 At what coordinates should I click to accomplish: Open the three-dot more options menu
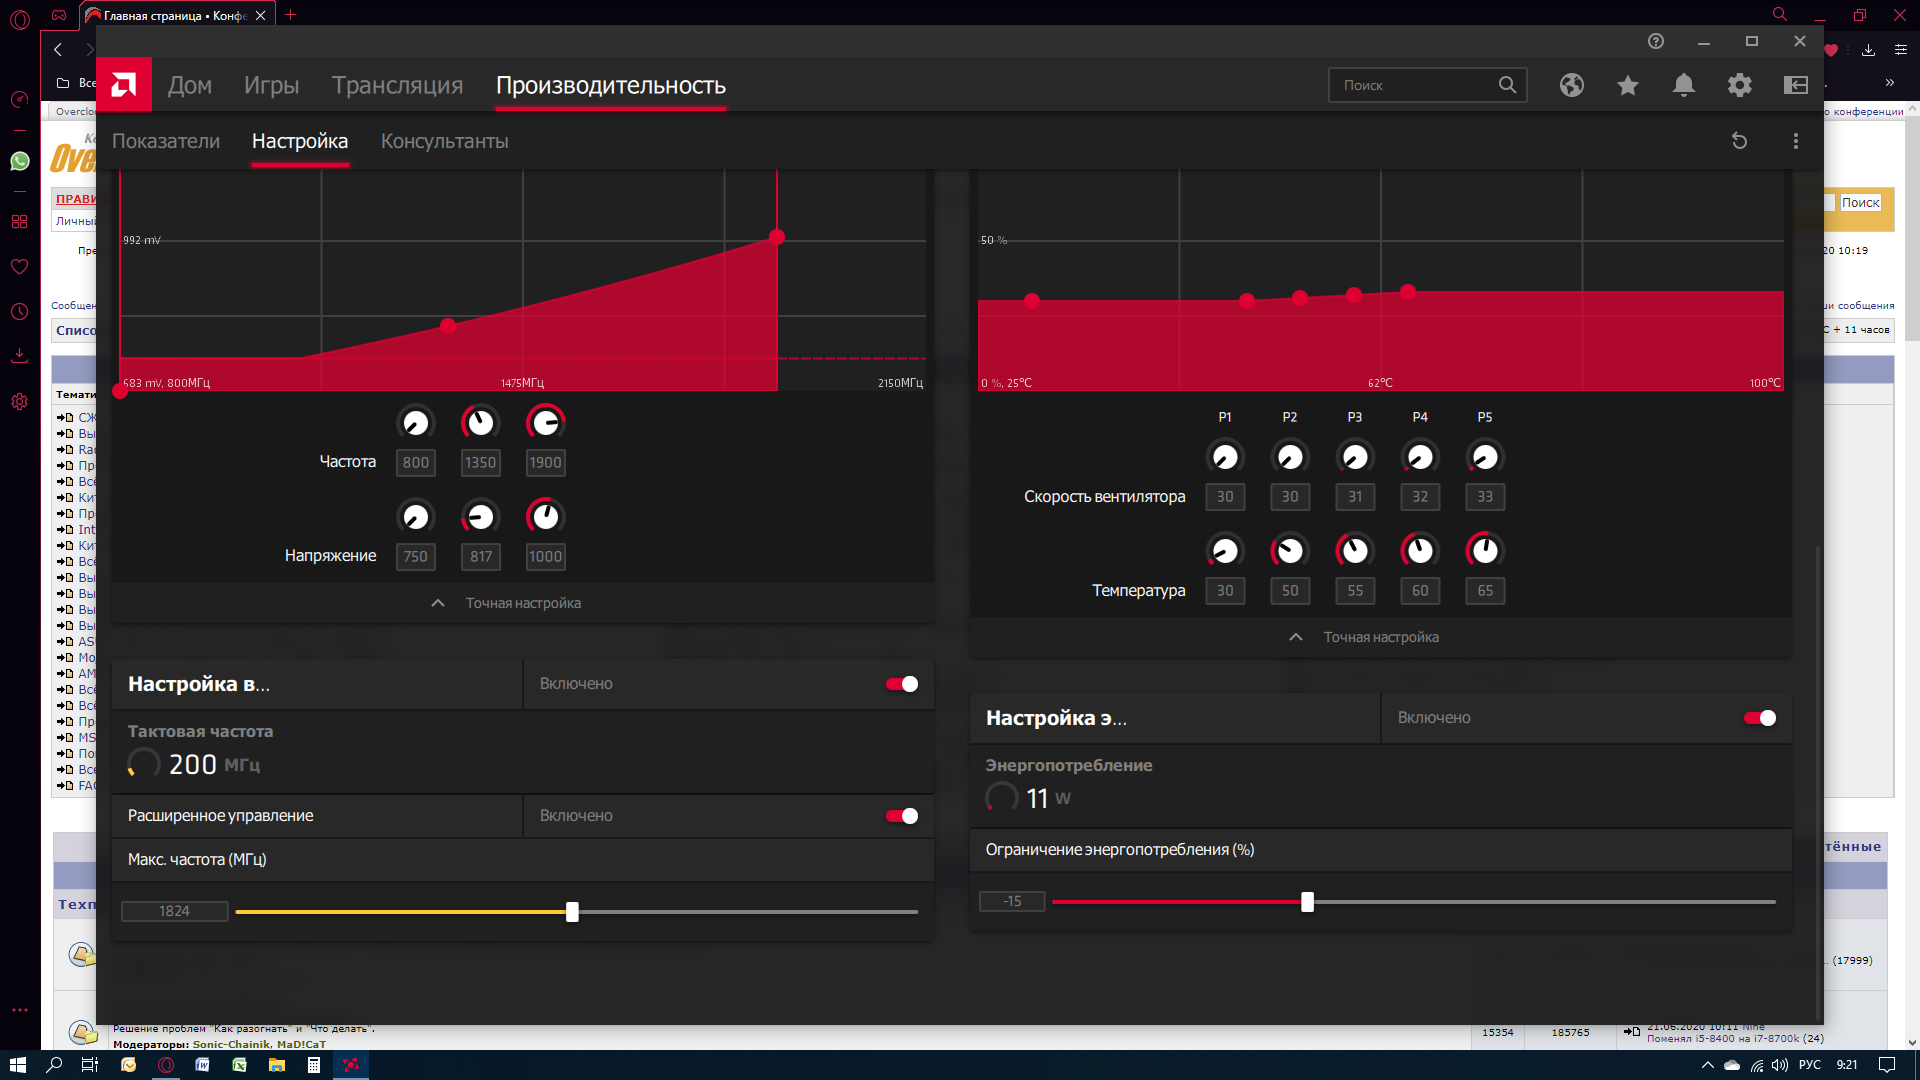pyautogui.click(x=1796, y=141)
